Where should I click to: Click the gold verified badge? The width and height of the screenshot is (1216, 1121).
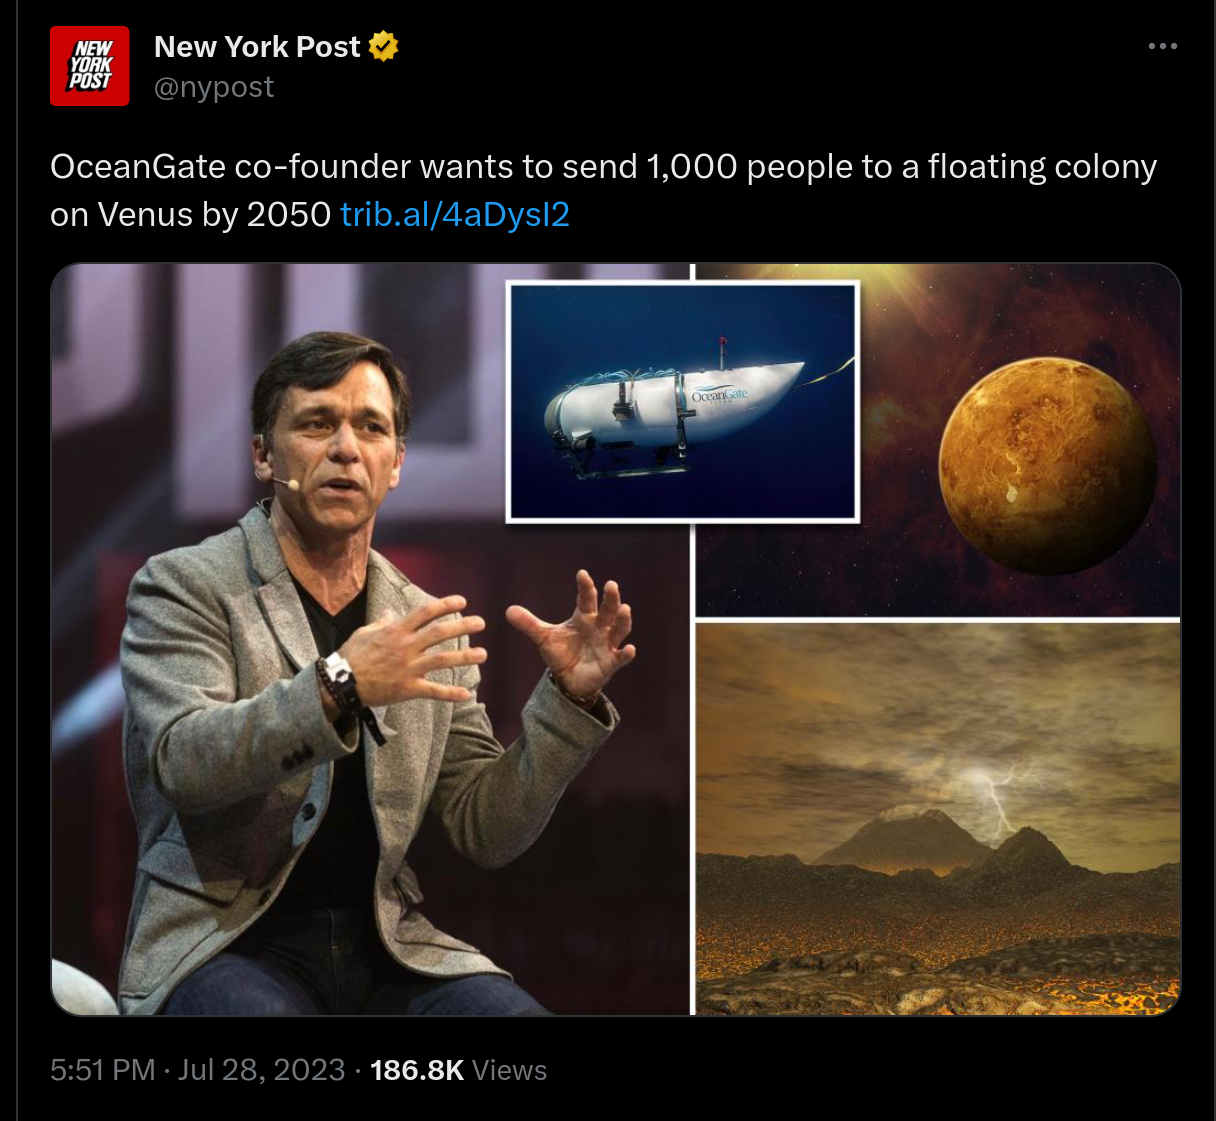coord(384,46)
